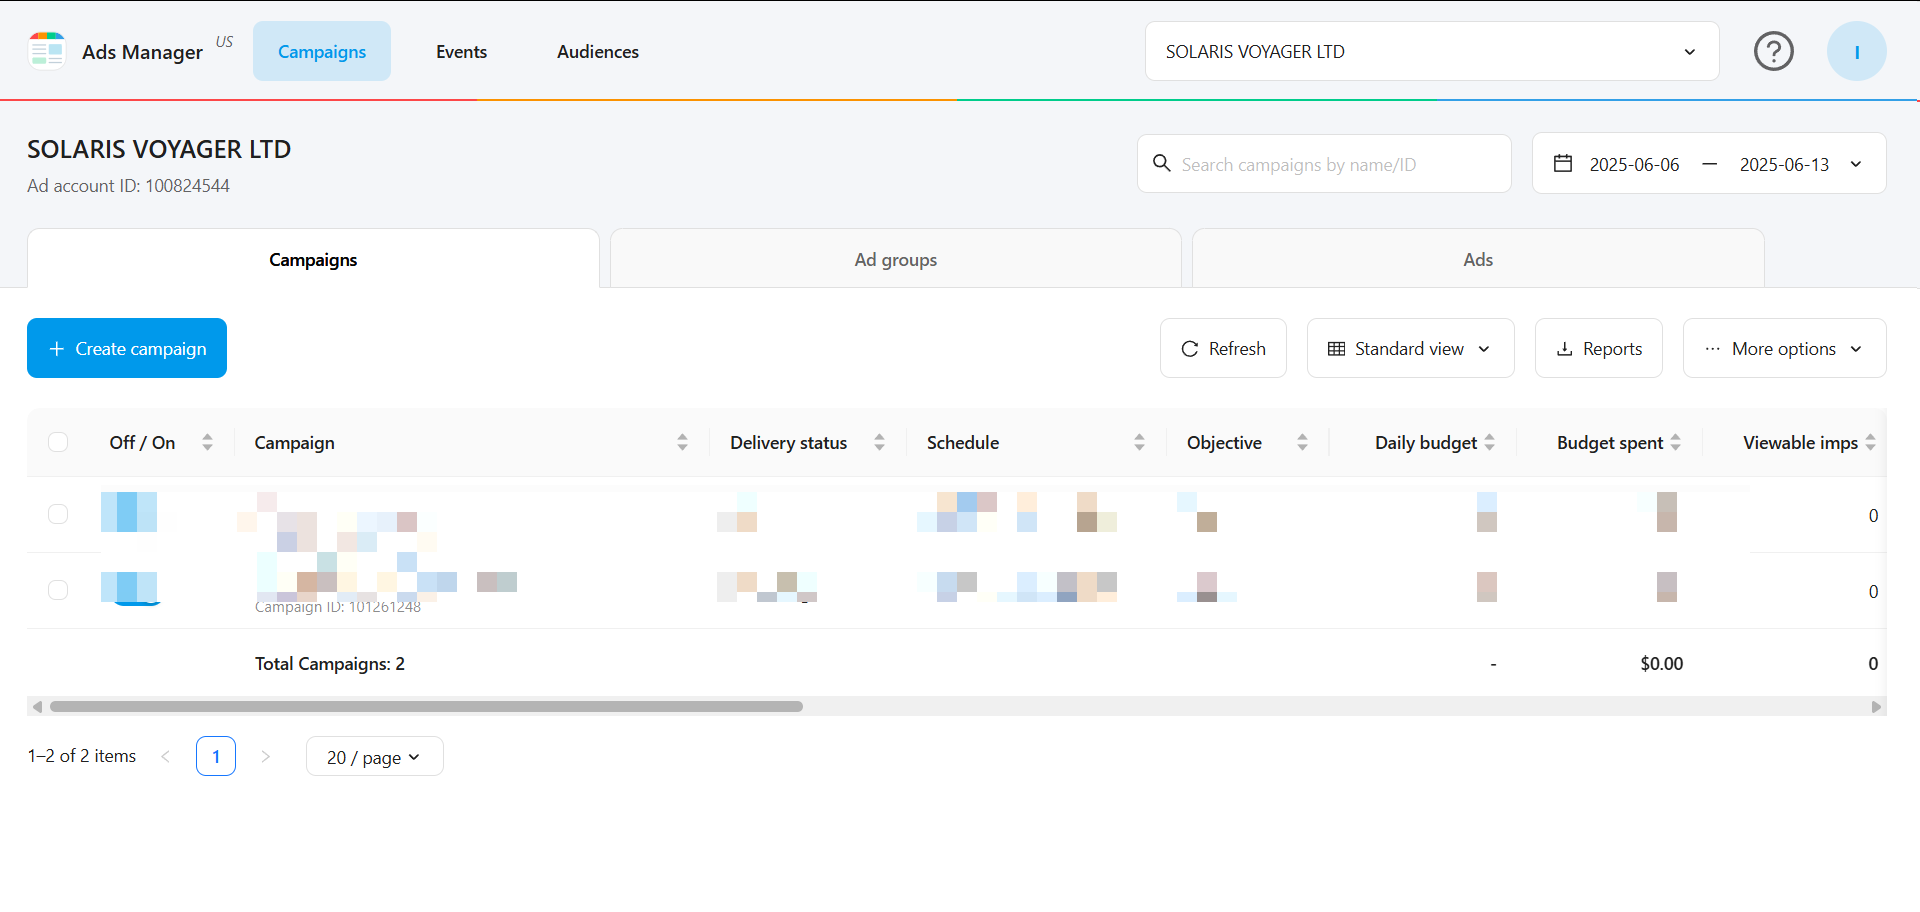Select the checkbox for campaign ID 101261248
This screenshot has height=912, width=1920.
click(x=58, y=590)
